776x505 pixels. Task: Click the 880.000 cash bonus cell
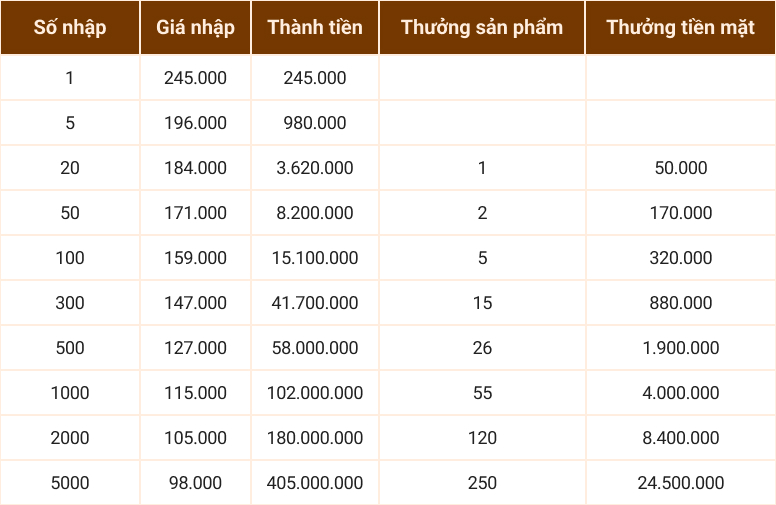point(680,303)
